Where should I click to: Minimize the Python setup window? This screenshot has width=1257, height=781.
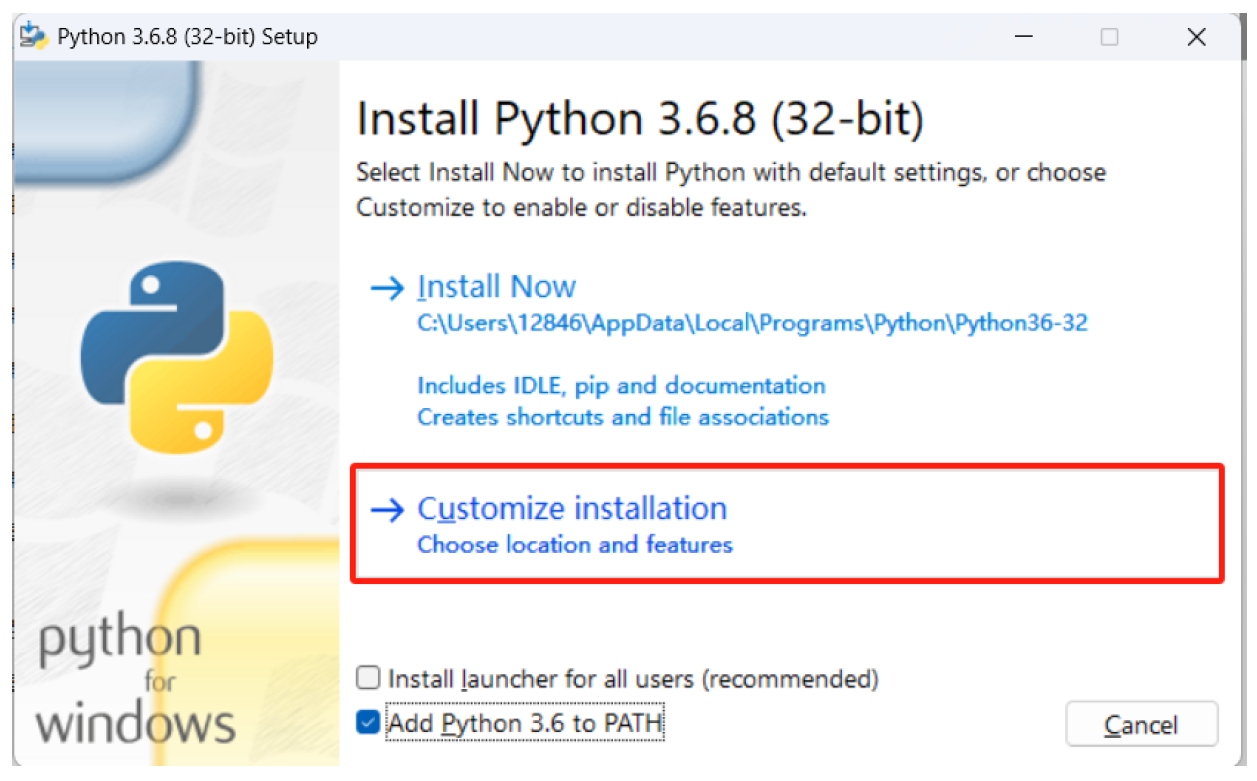(x=1023, y=37)
